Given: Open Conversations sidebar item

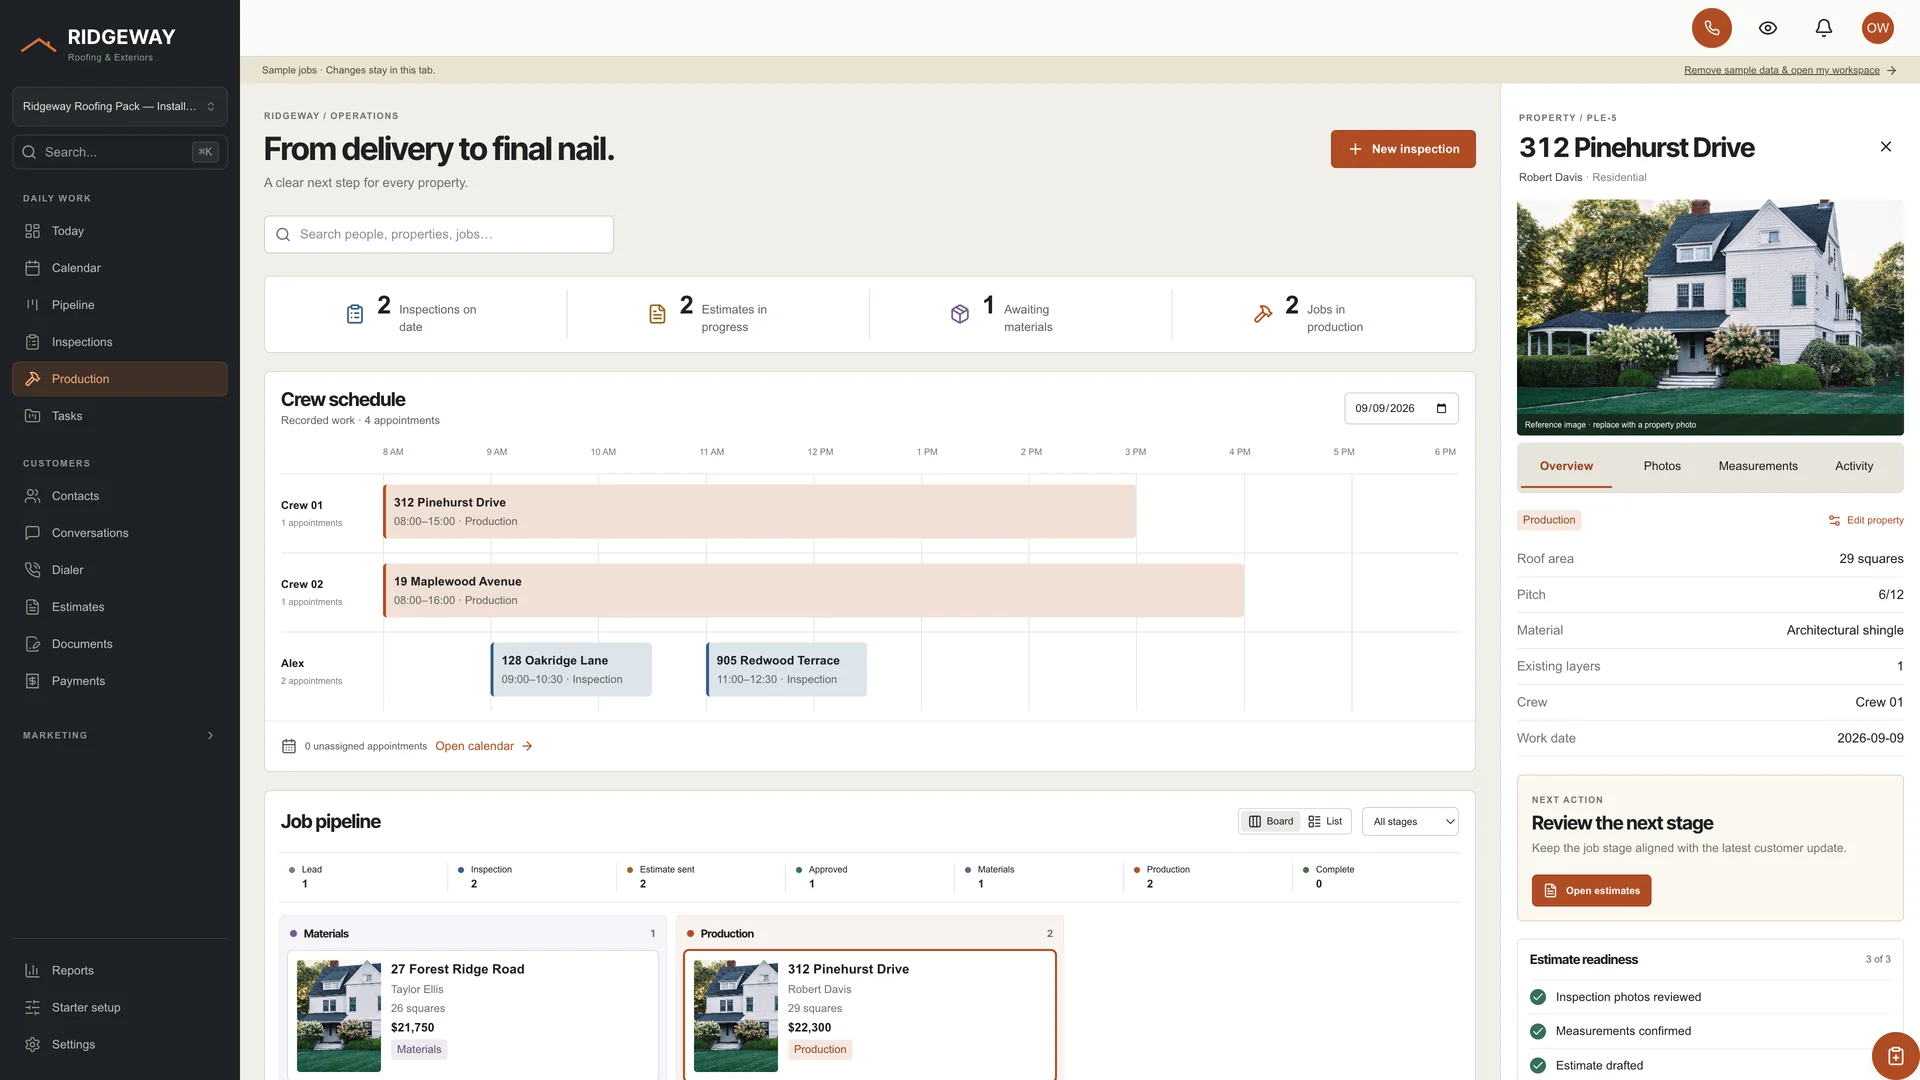Looking at the screenshot, I should [120, 533].
